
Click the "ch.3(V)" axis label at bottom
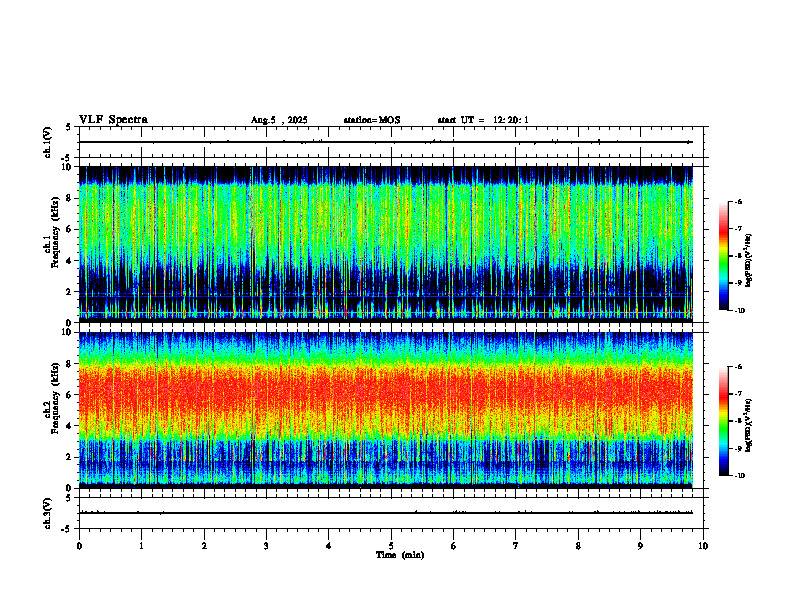[x=48, y=513]
